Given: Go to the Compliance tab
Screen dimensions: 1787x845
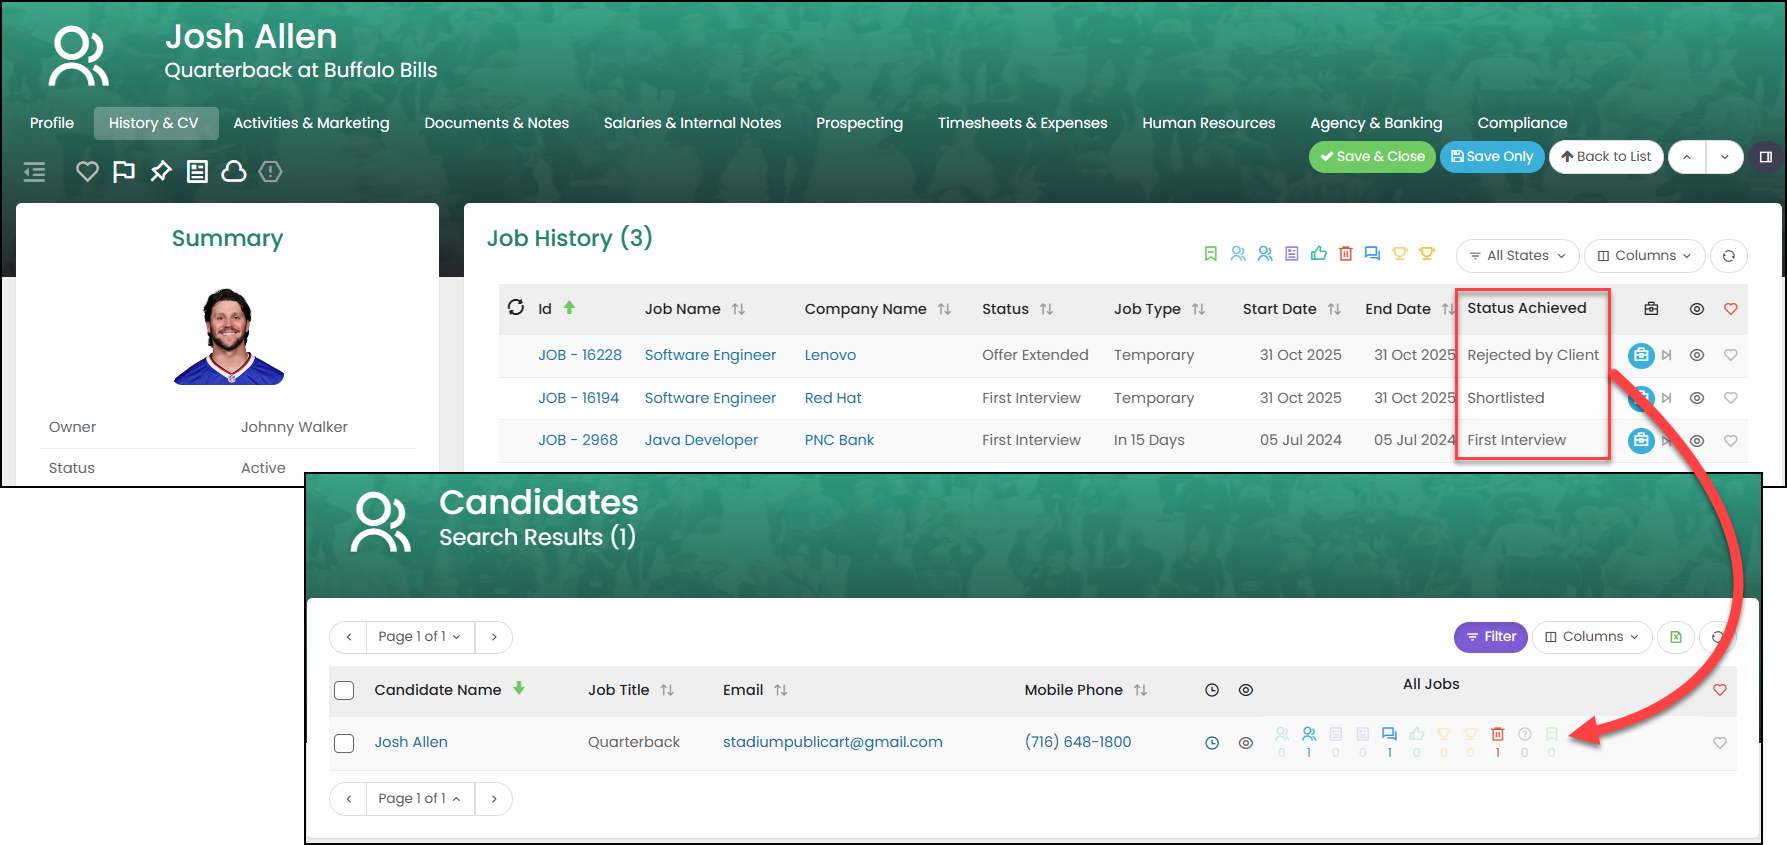Looking at the screenshot, I should (x=1522, y=123).
